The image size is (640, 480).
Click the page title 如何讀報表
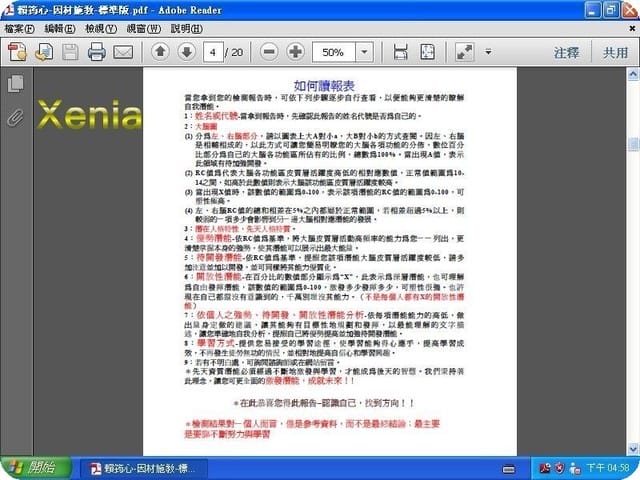pos(324,86)
